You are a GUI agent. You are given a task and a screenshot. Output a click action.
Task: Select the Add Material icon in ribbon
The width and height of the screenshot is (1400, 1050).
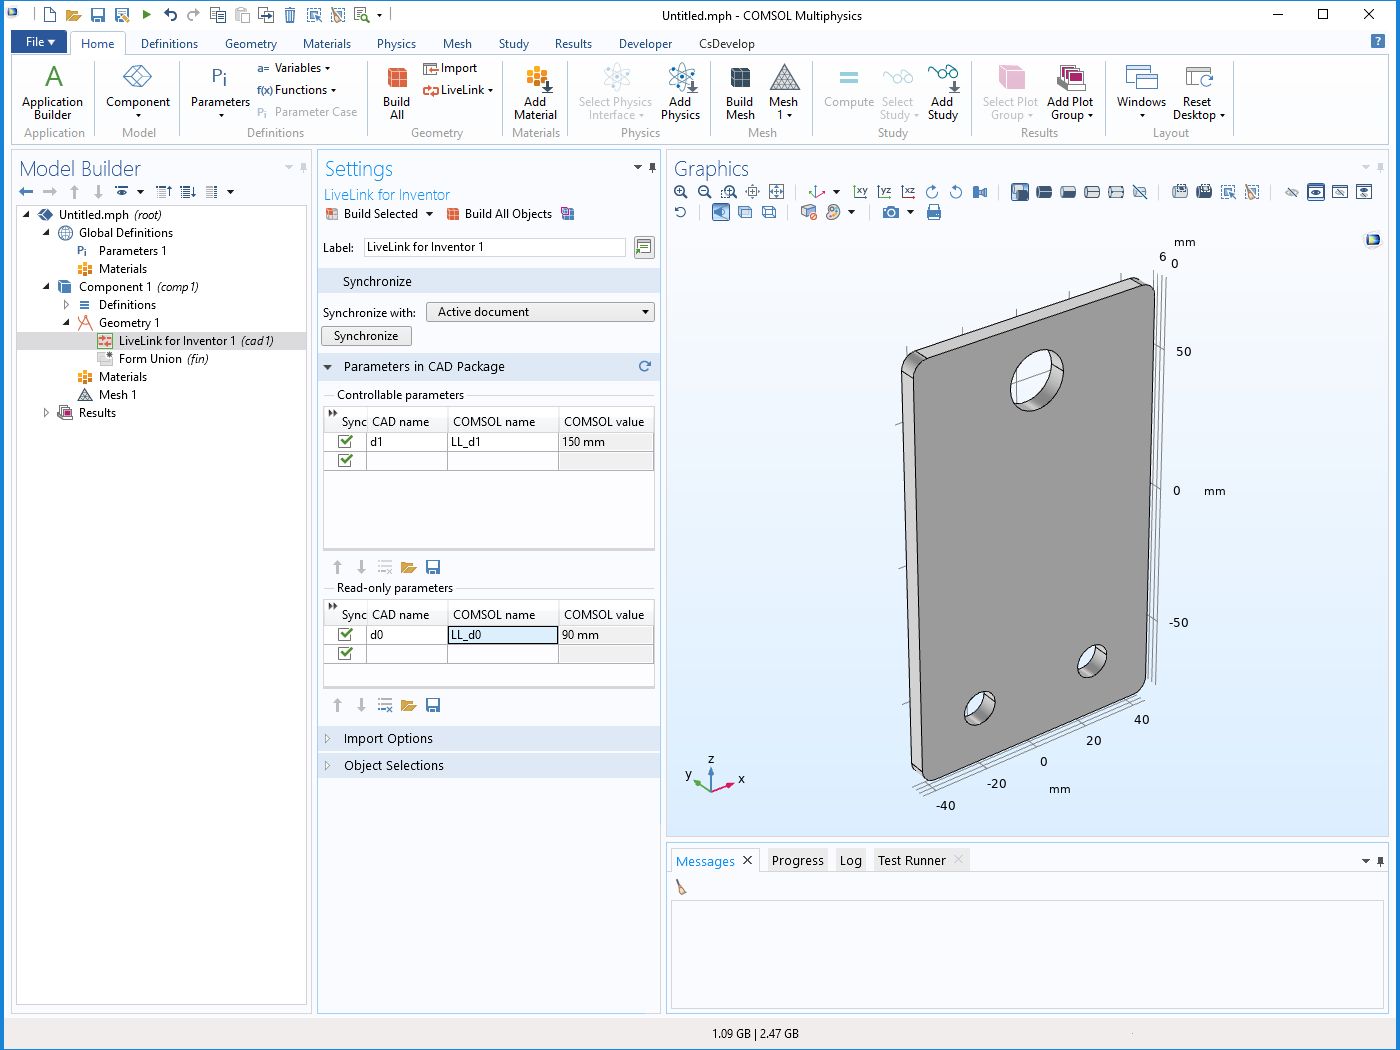coord(535,90)
